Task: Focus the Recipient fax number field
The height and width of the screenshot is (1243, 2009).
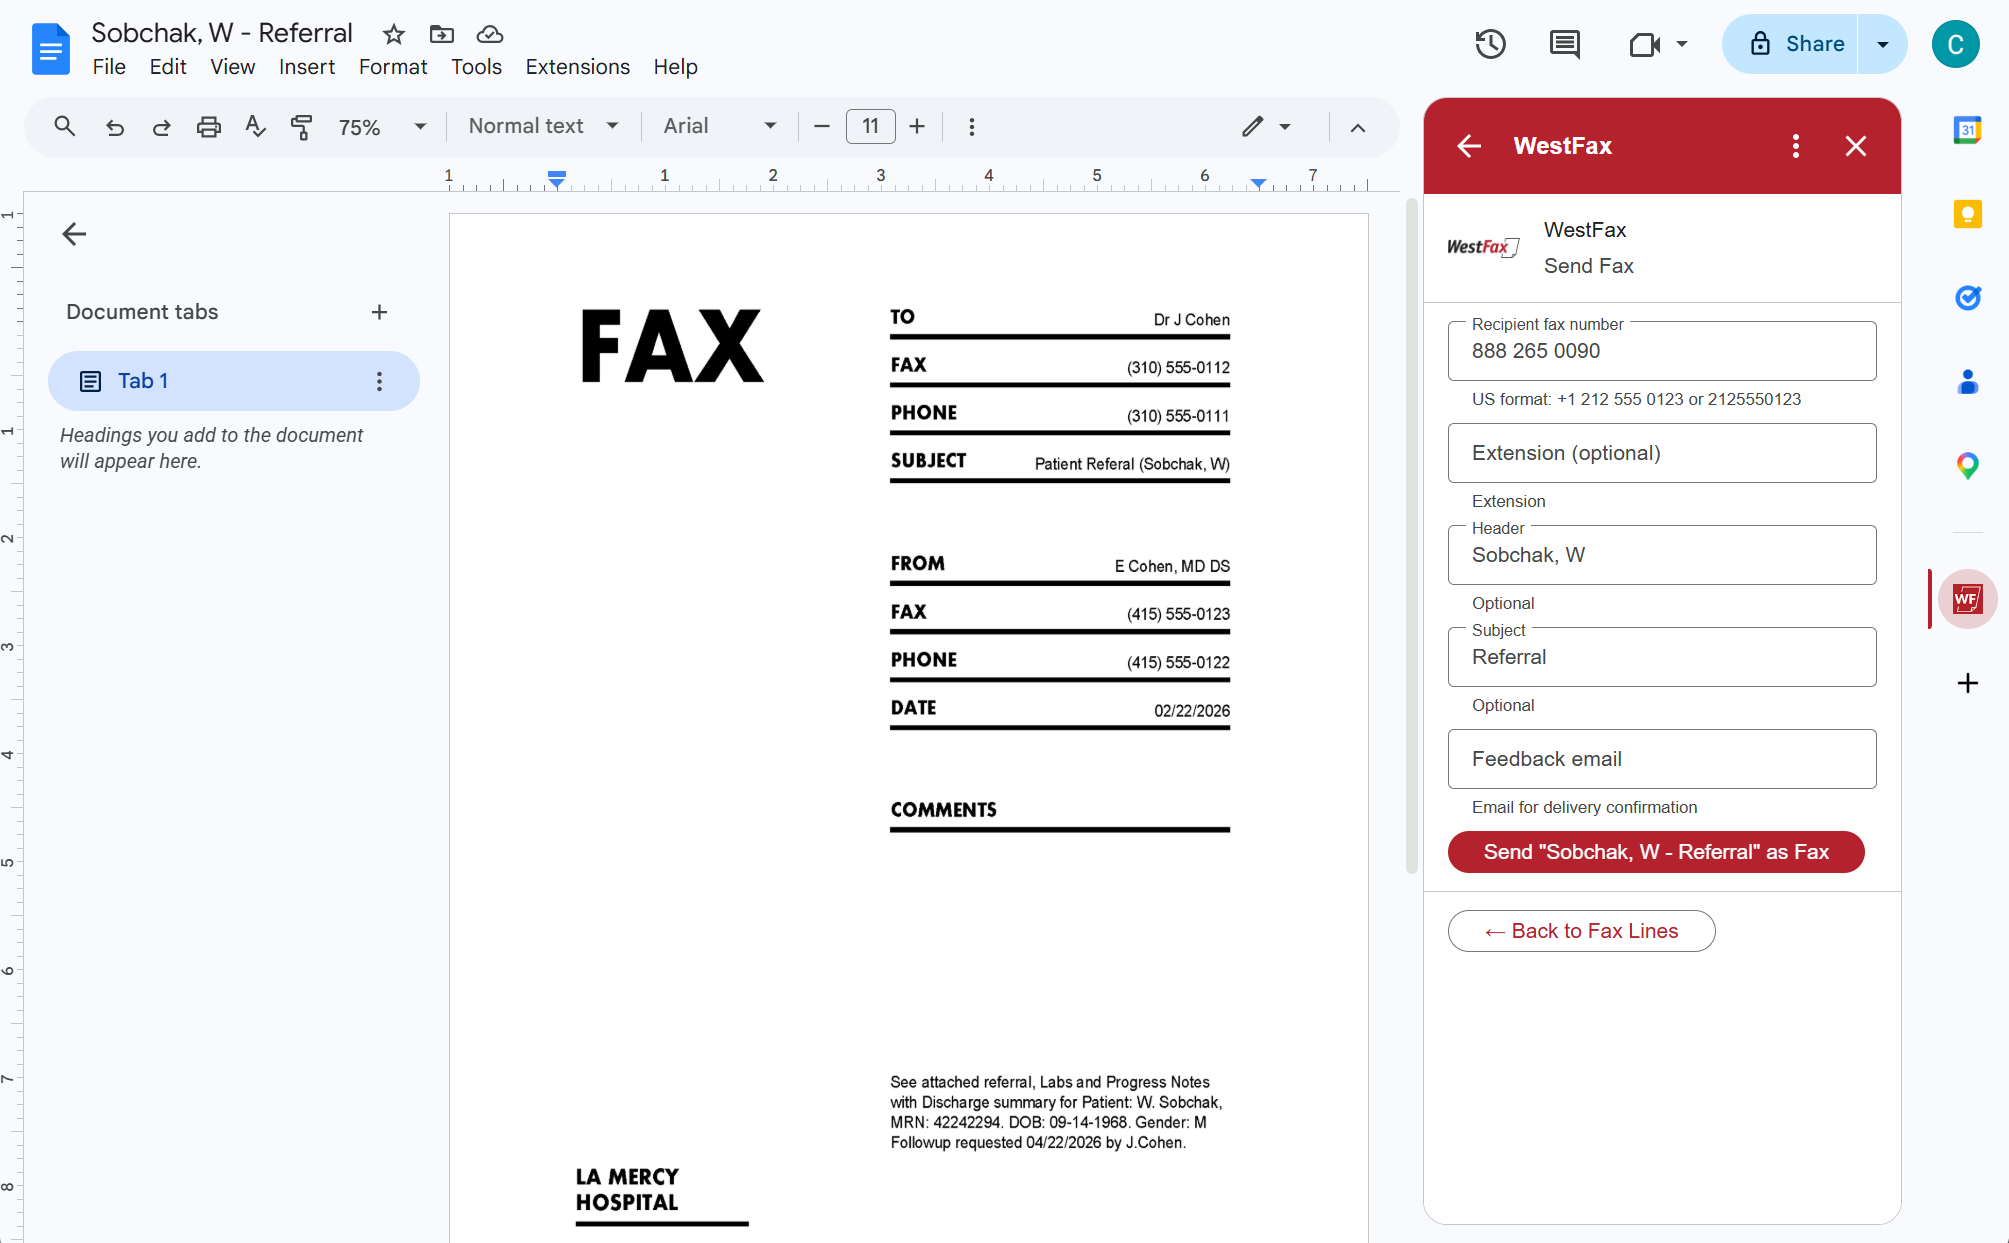Action: (x=1662, y=351)
